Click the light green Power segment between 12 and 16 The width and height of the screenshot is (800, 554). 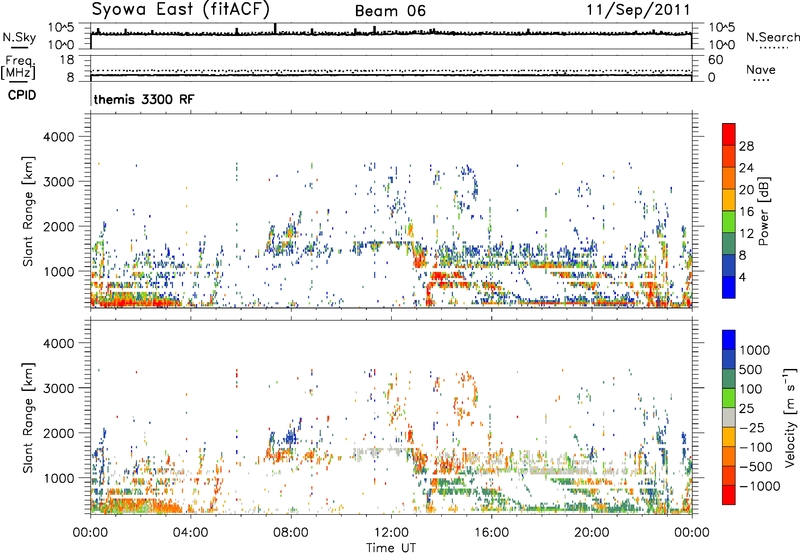729,222
